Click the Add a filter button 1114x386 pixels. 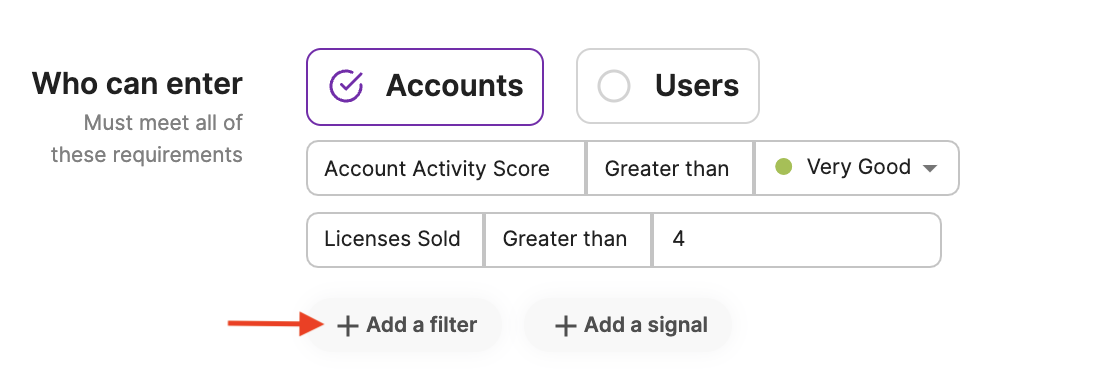404,326
